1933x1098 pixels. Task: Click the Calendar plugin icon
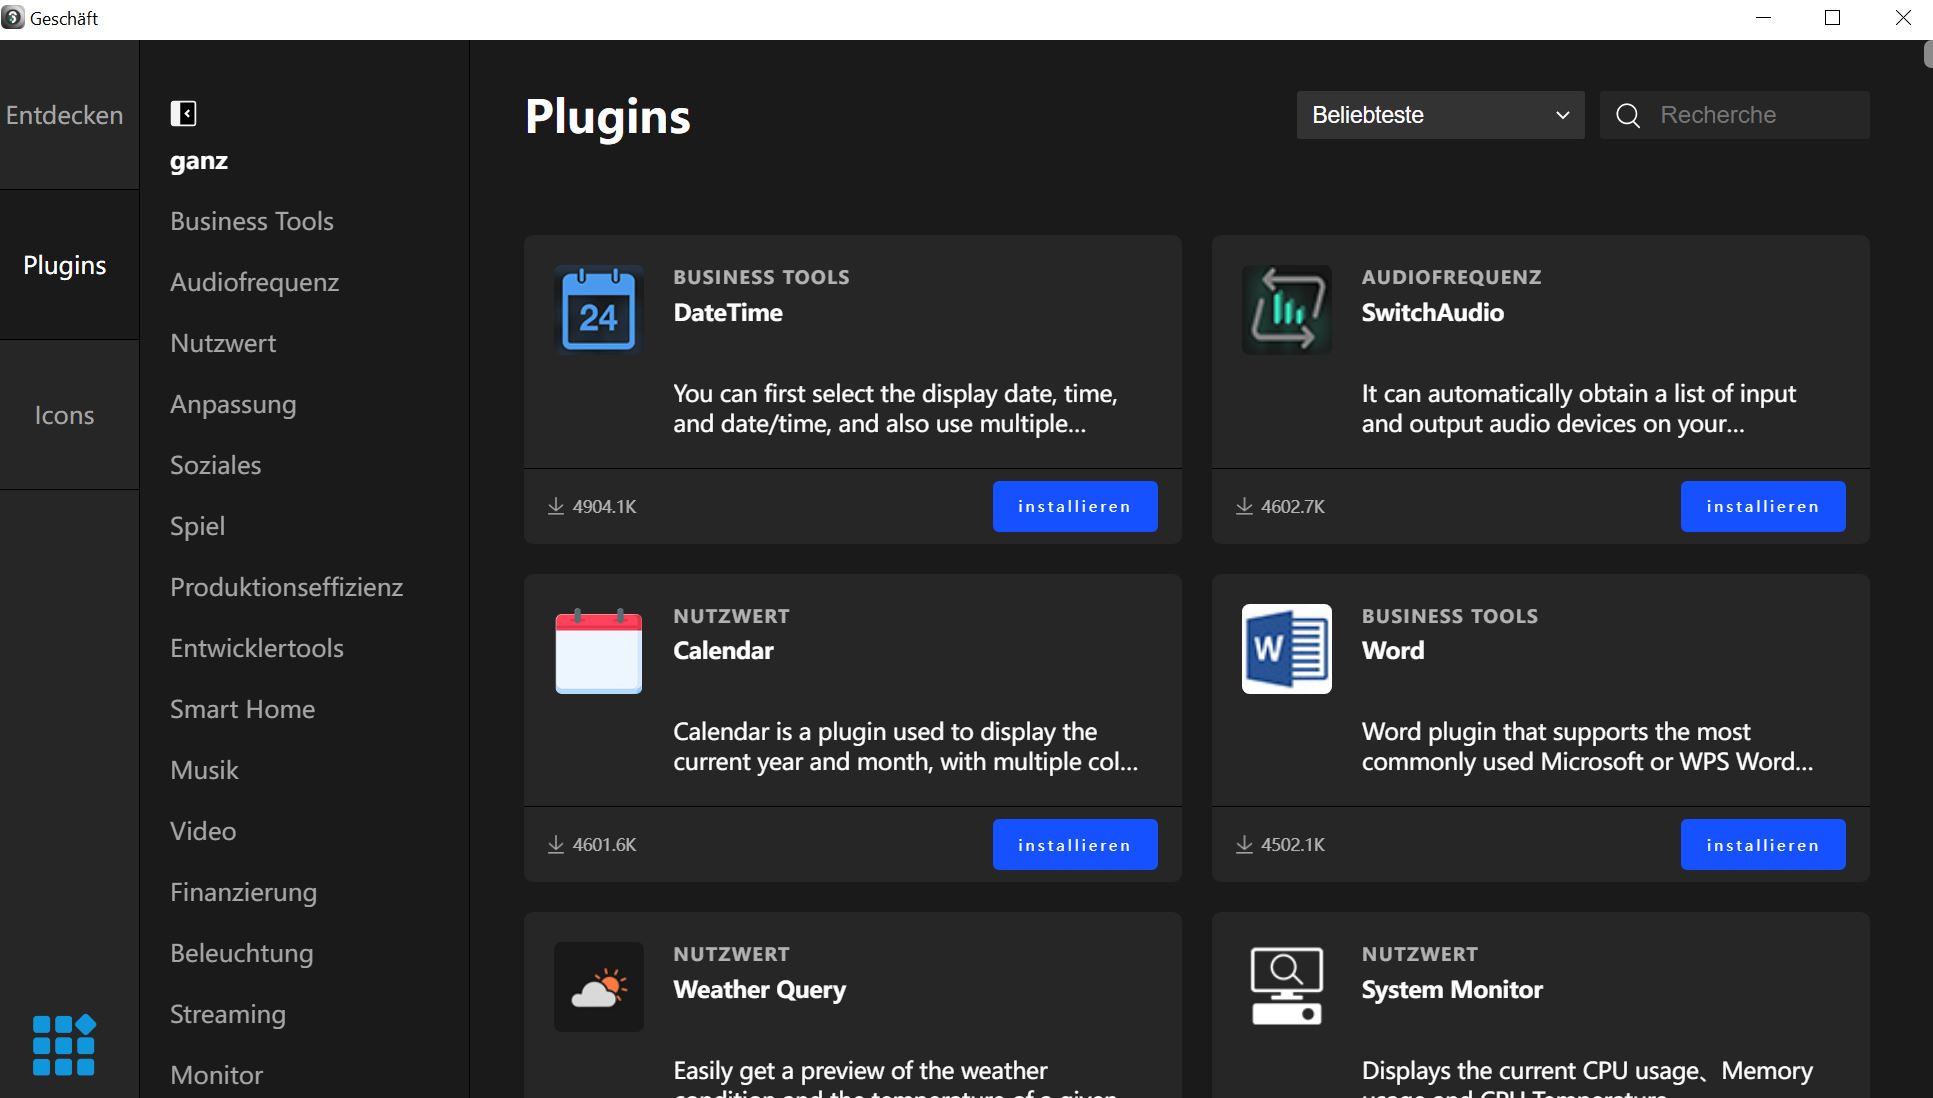(x=598, y=649)
